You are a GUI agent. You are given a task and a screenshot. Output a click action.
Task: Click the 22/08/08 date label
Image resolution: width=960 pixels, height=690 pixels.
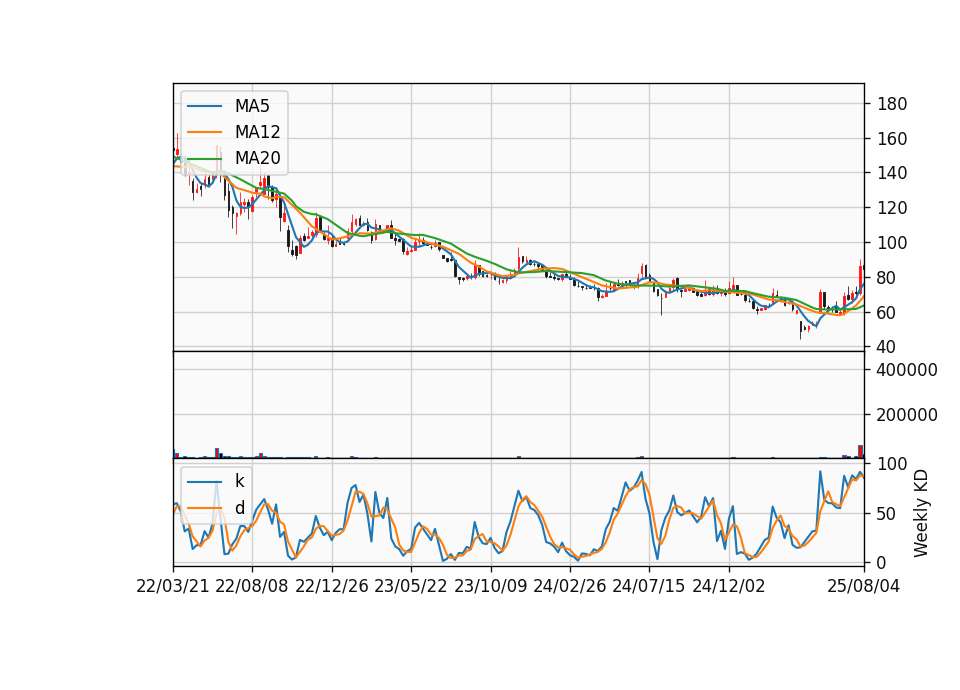pyautogui.click(x=252, y=586)
